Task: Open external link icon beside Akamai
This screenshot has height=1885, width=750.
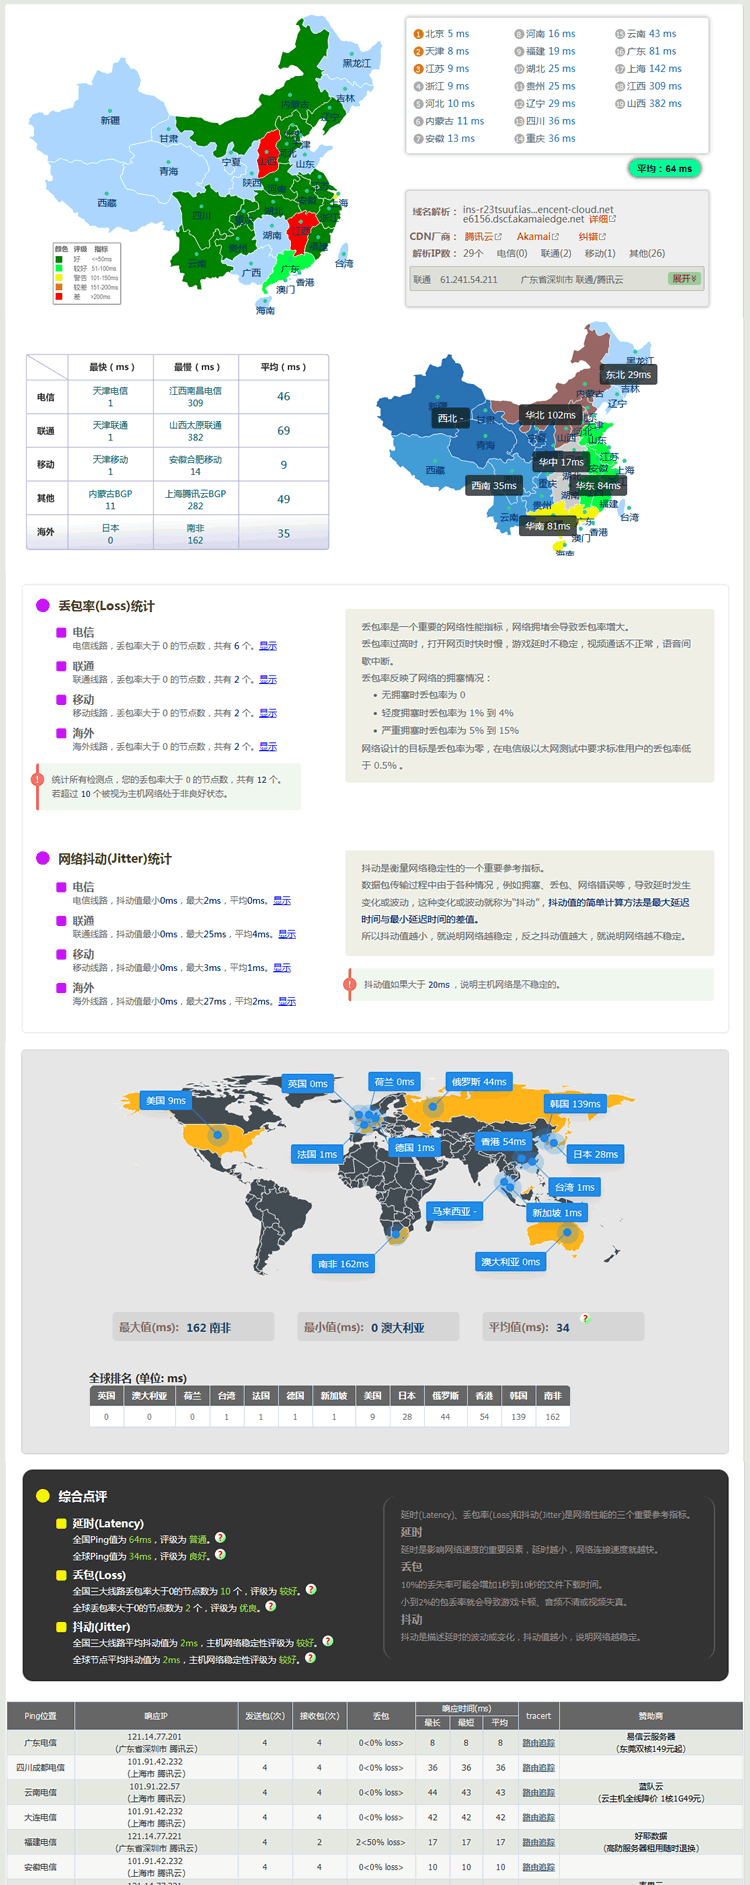Action: click(x=556, y=237)
